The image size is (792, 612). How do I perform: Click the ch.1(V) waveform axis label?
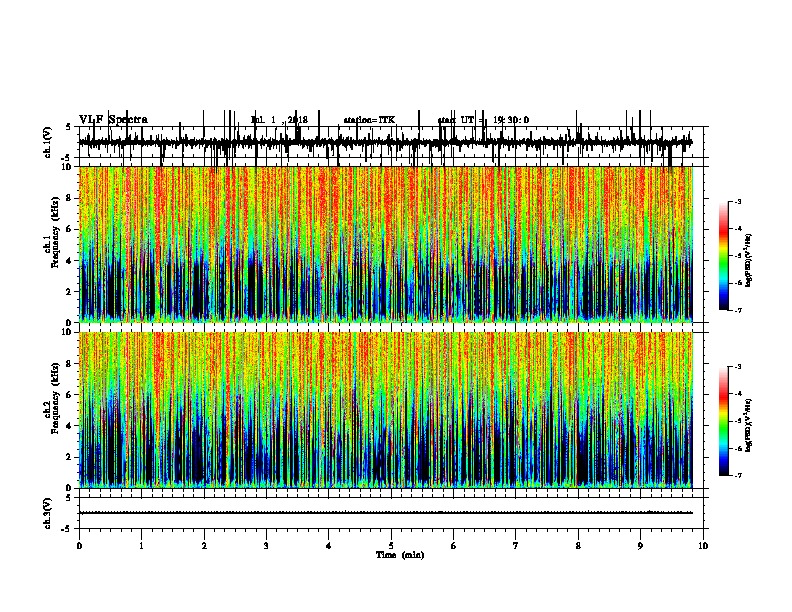48,142
